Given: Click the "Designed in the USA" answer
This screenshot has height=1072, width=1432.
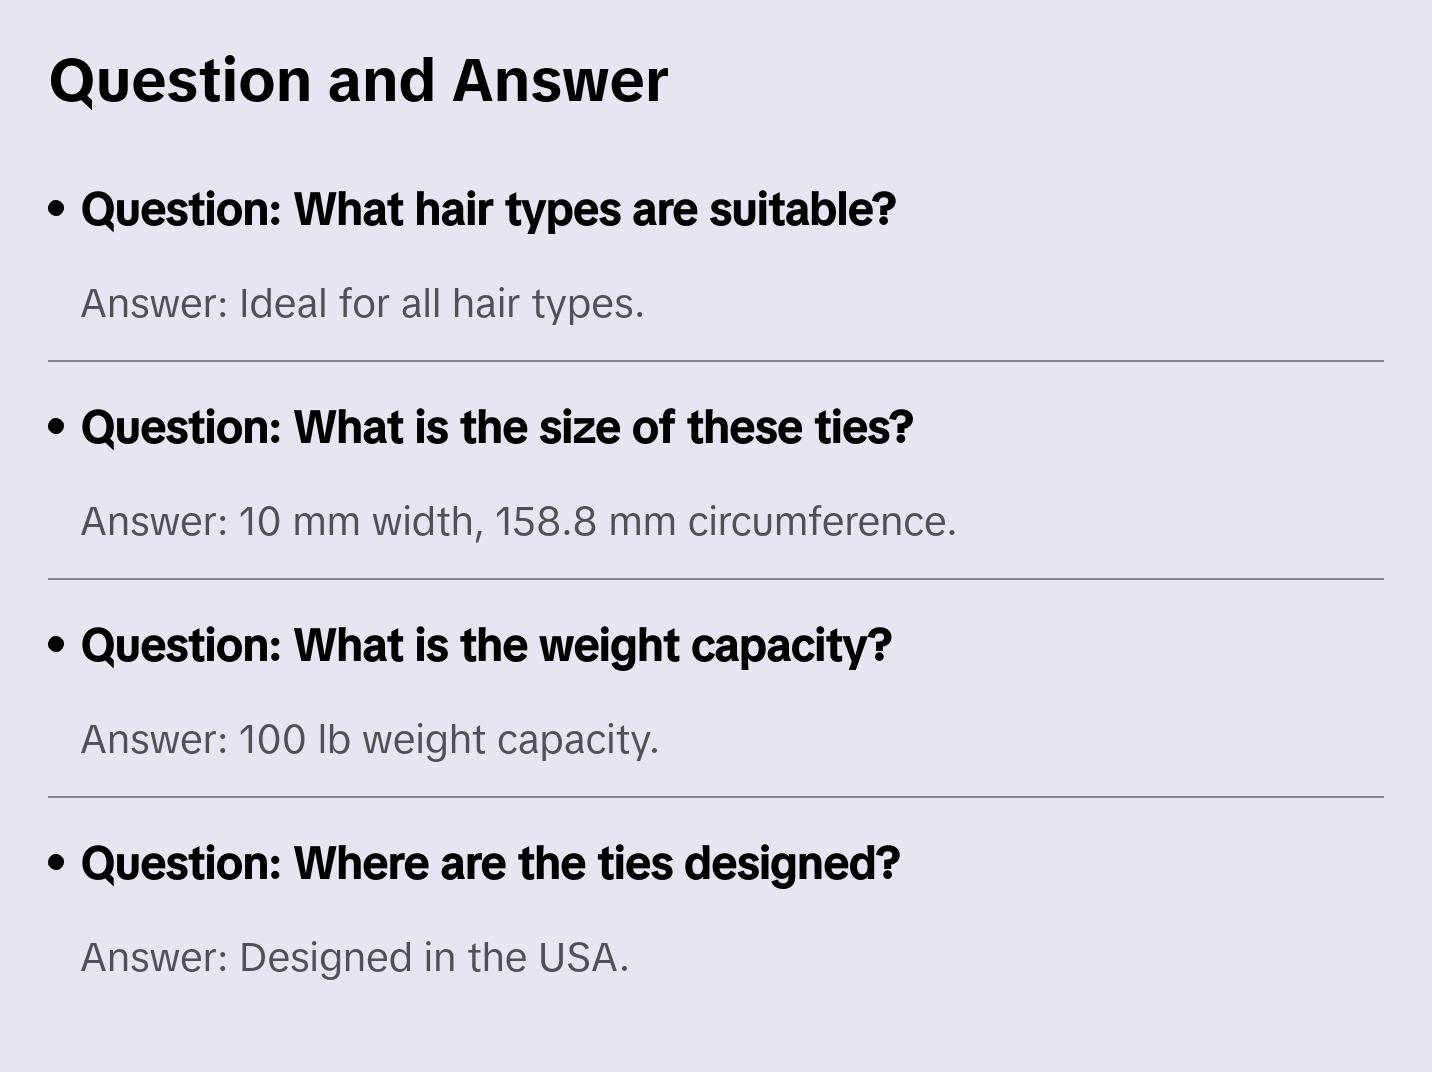Looking at the screenshot, I should point(354,958).
